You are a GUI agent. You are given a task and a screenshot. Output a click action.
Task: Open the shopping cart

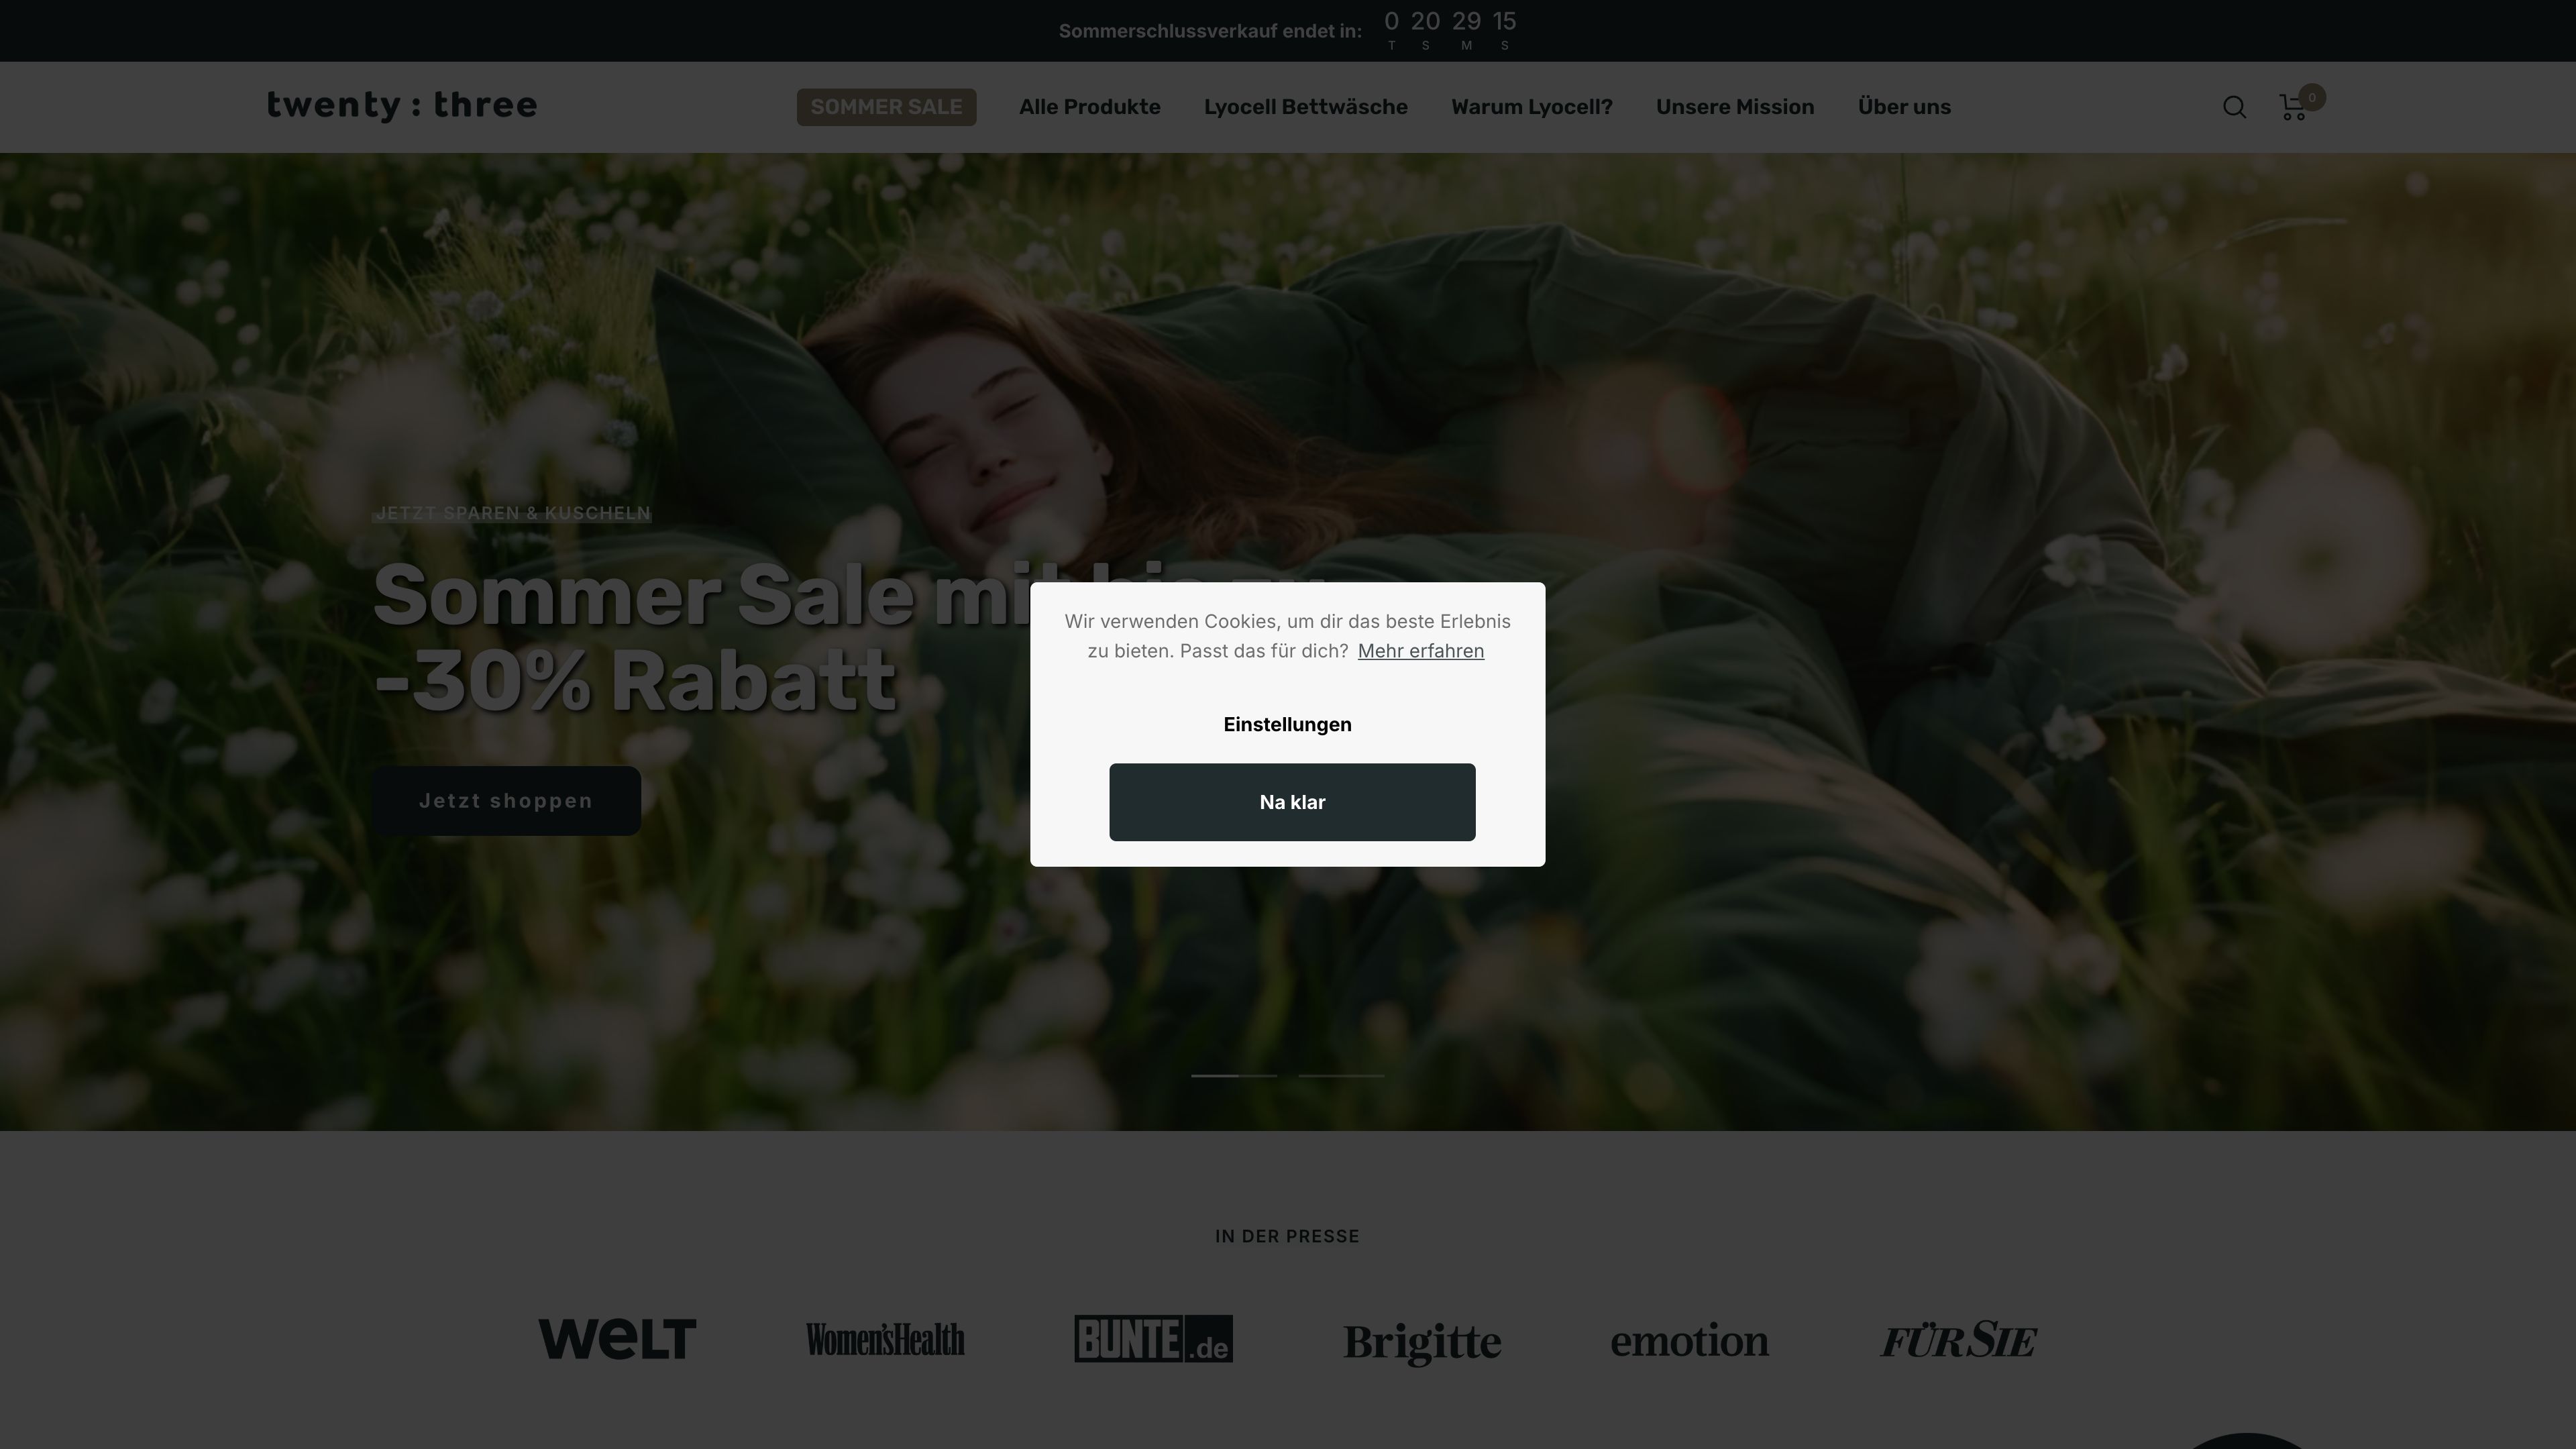coord(2292,107)
